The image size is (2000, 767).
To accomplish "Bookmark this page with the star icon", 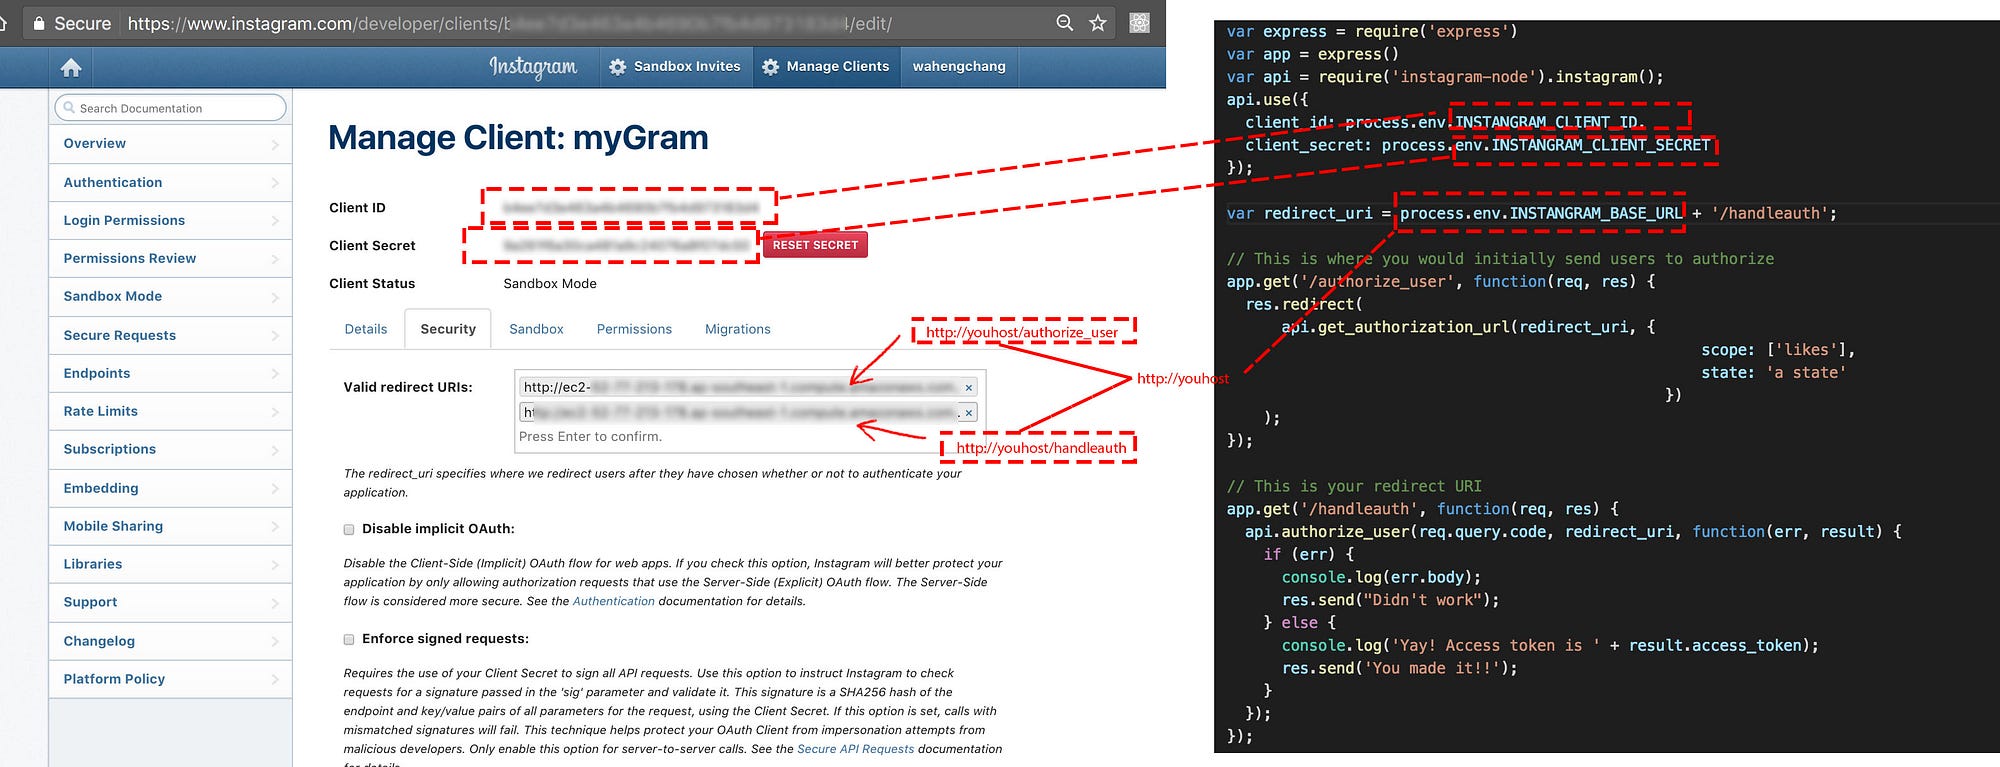I will [x=1098, y=22].
